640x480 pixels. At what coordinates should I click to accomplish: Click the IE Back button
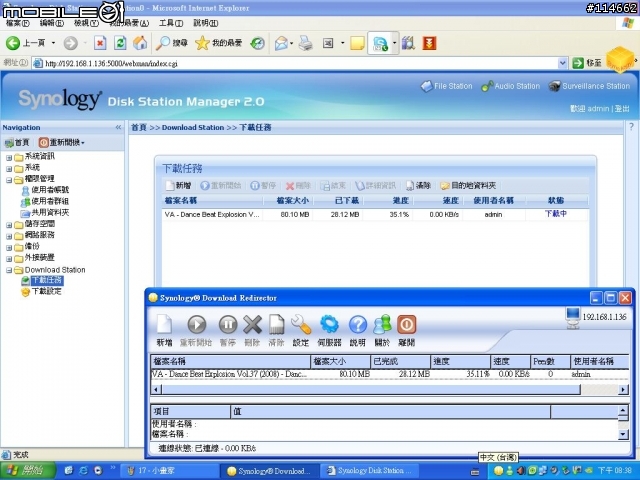pos(24,43)
